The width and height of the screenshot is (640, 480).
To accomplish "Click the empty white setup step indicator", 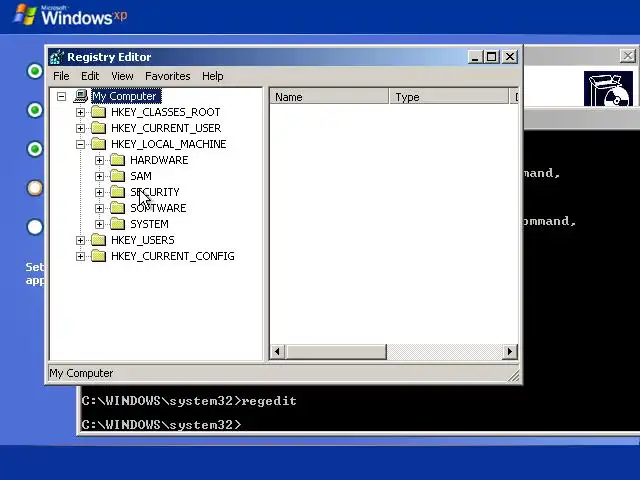I will click(35, 227).
